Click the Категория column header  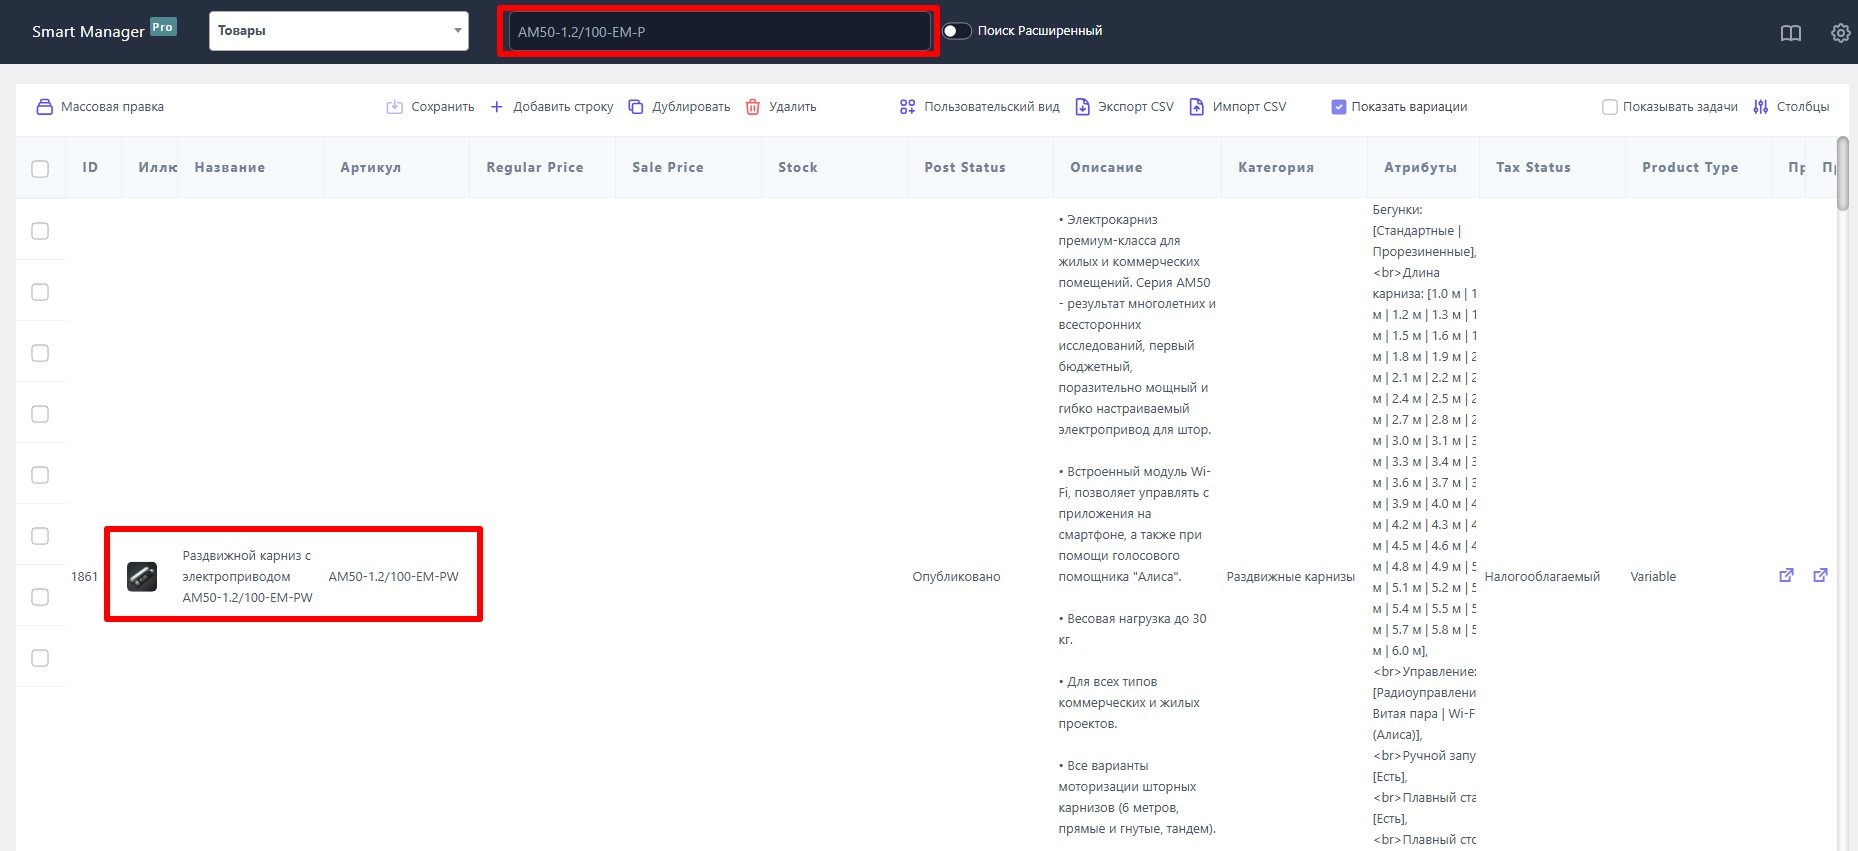coord(1276,167)
